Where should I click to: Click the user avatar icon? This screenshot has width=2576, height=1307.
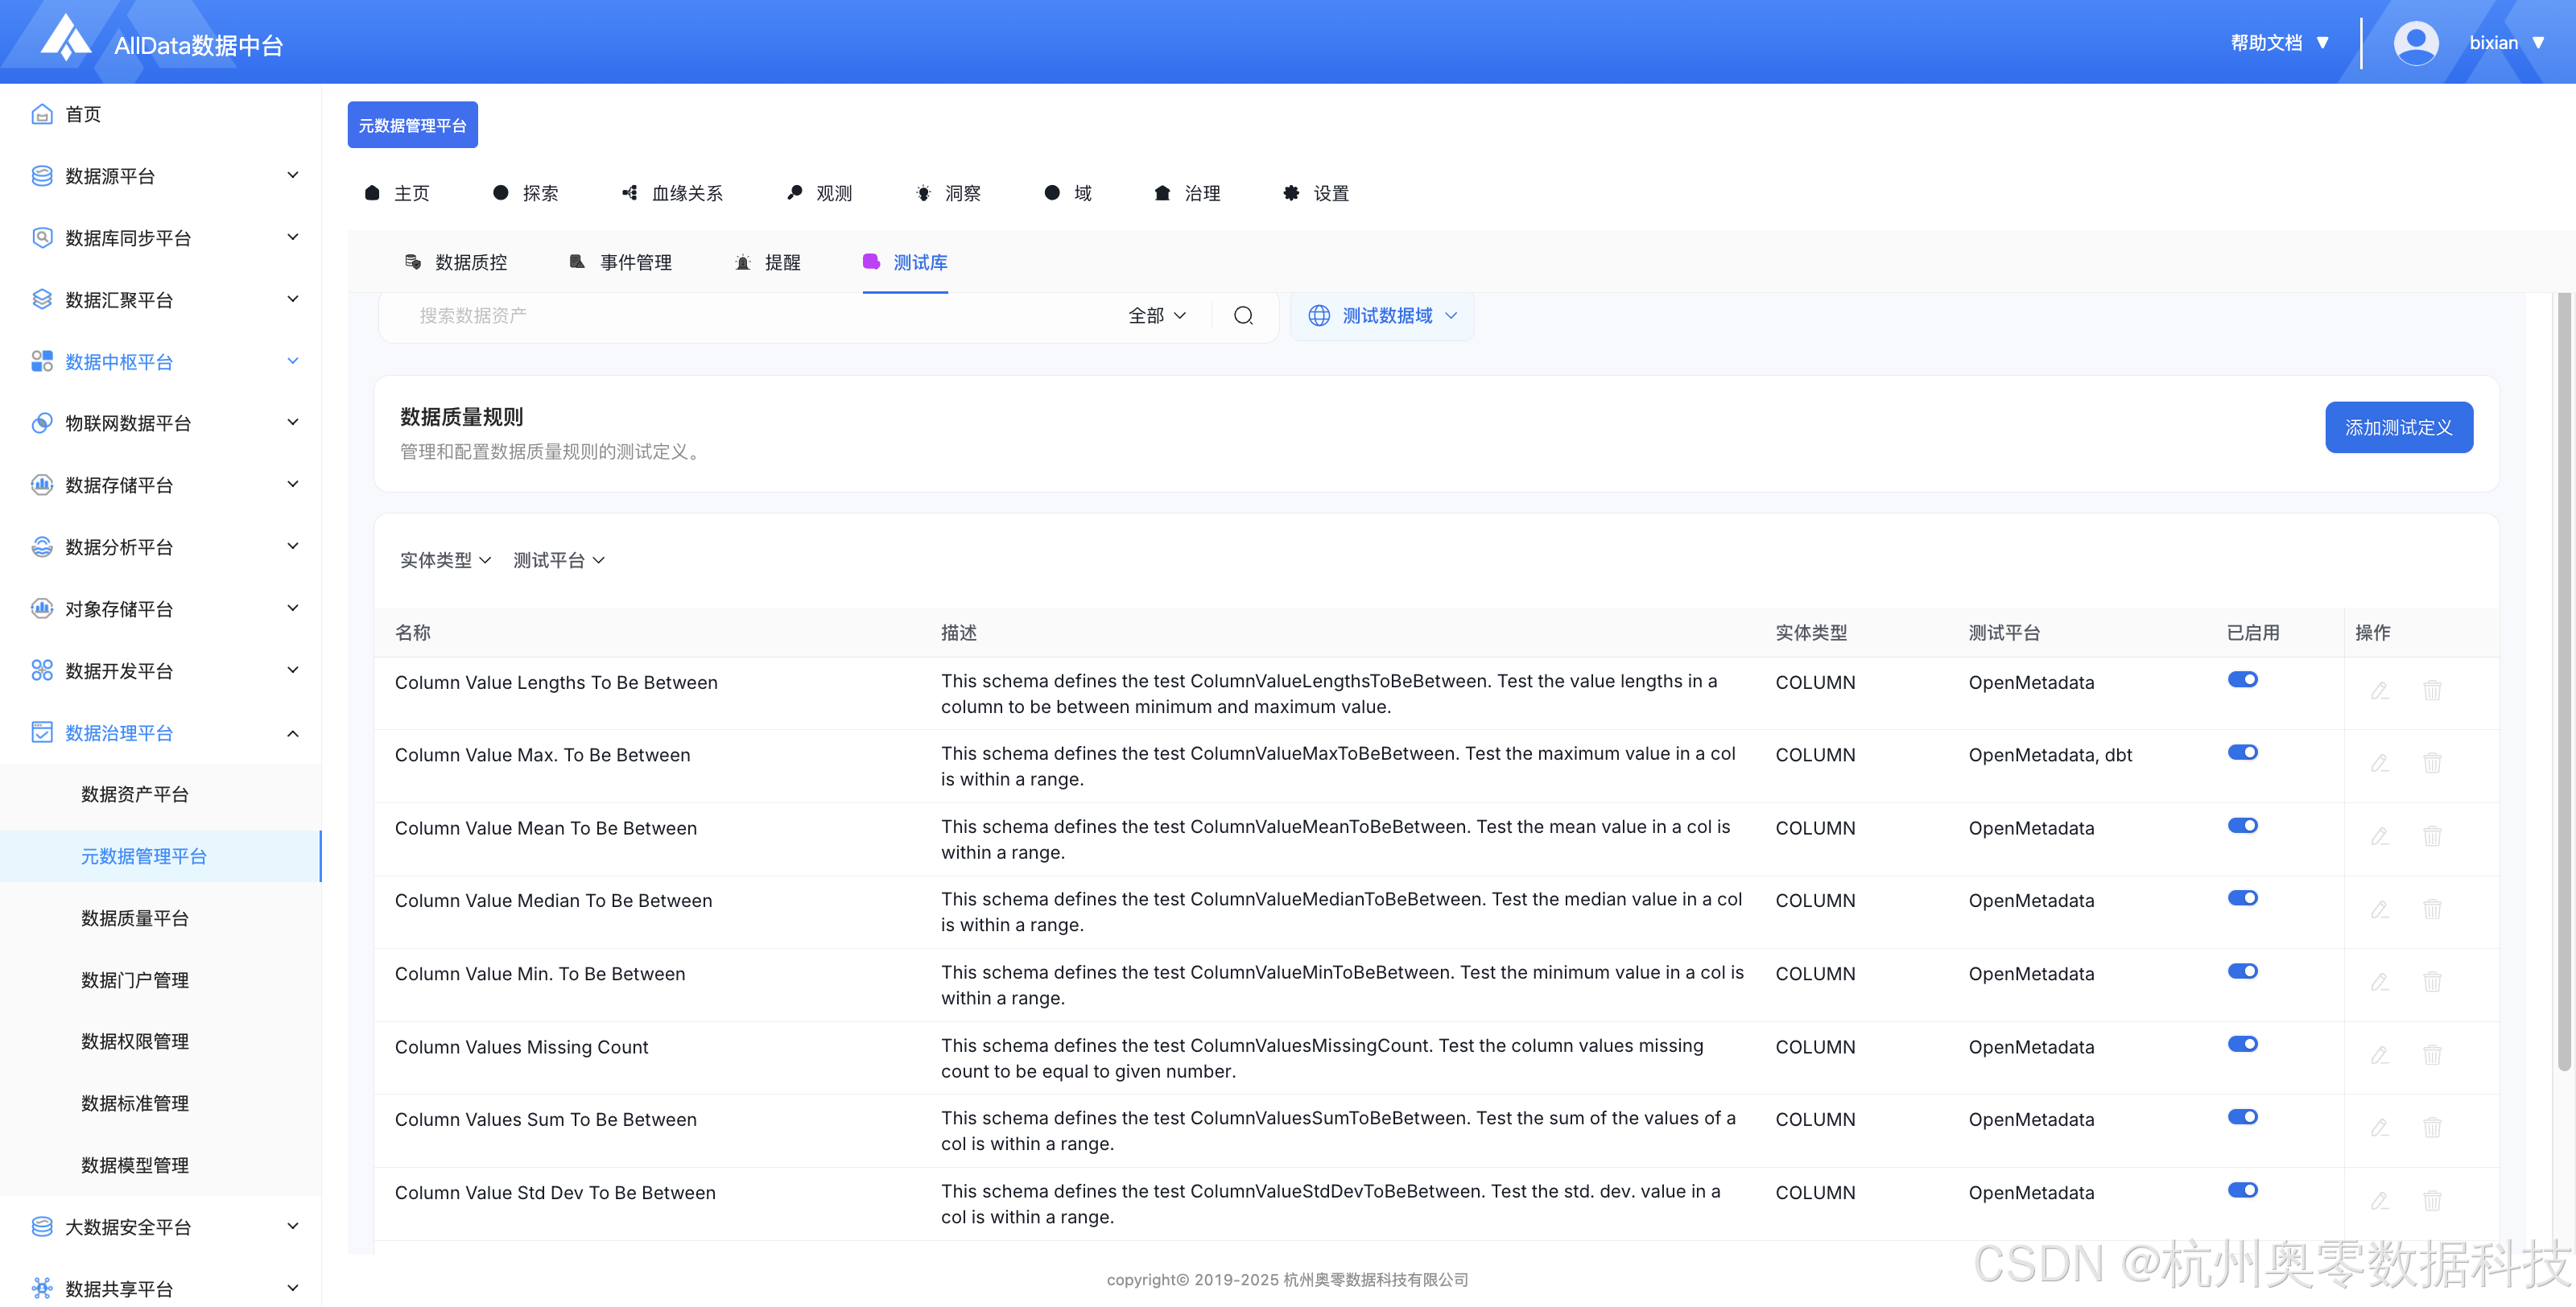2415,43
